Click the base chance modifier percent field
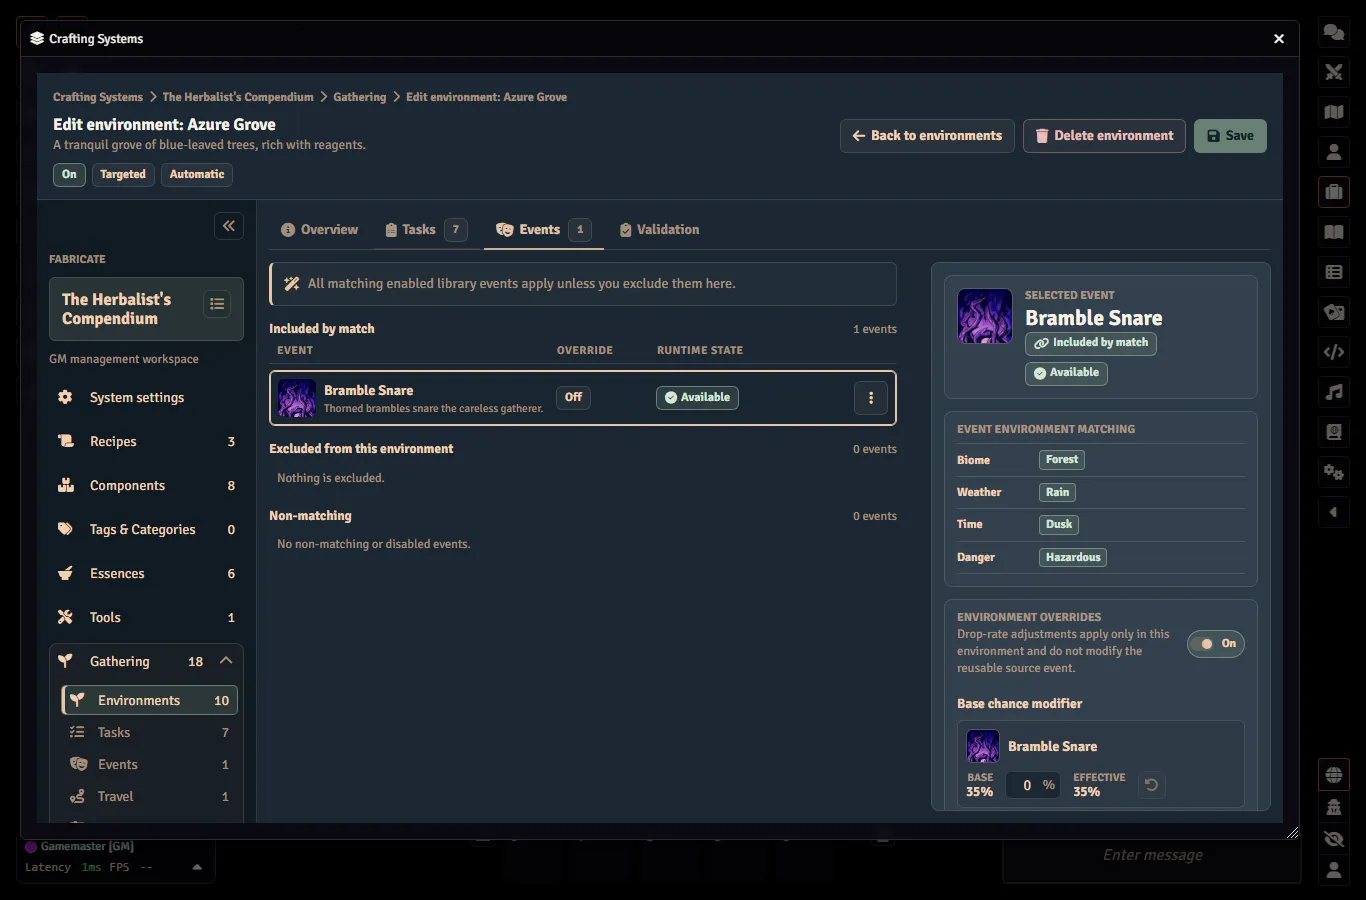Image resolution: width=1366 pixels, height=900 pixels. click(1033, 785)
